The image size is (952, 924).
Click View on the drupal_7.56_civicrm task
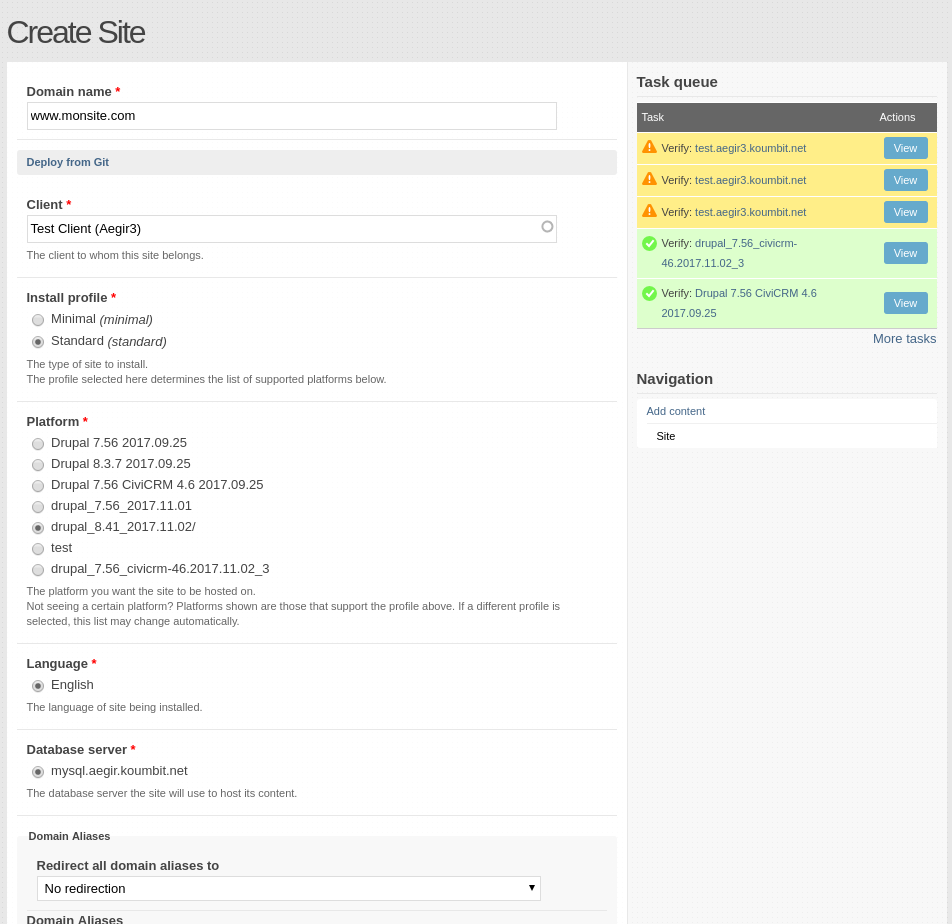pos(905,252)
